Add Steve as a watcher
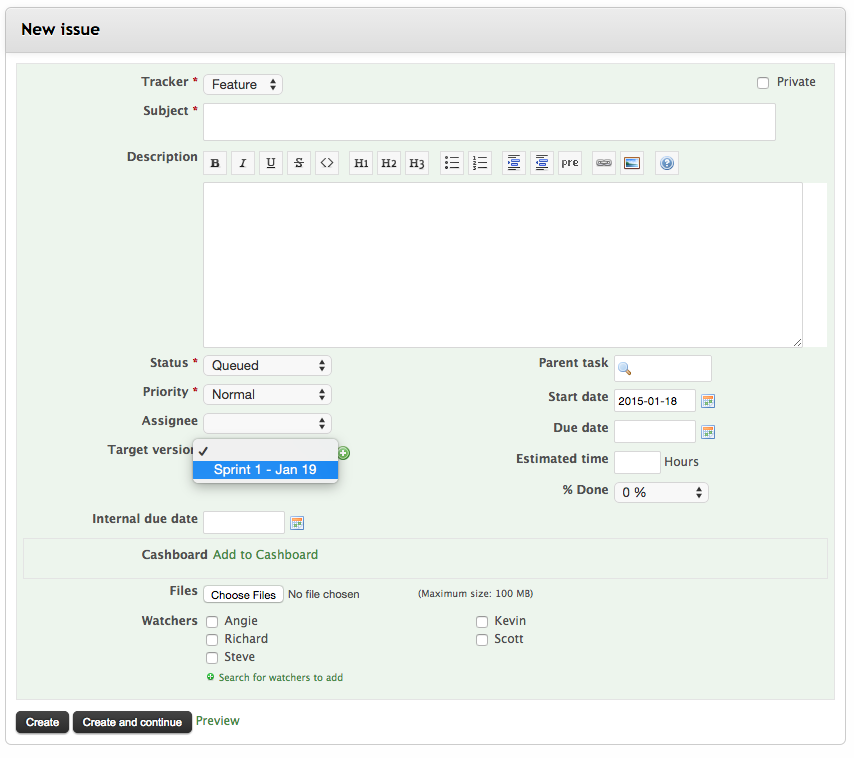 (212, 658)
